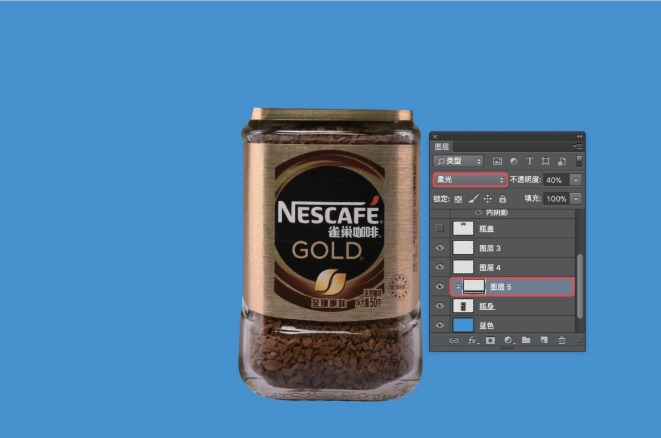Click the new group folder icon
This screenshot has height=438, width=661.
click(526, 340)
